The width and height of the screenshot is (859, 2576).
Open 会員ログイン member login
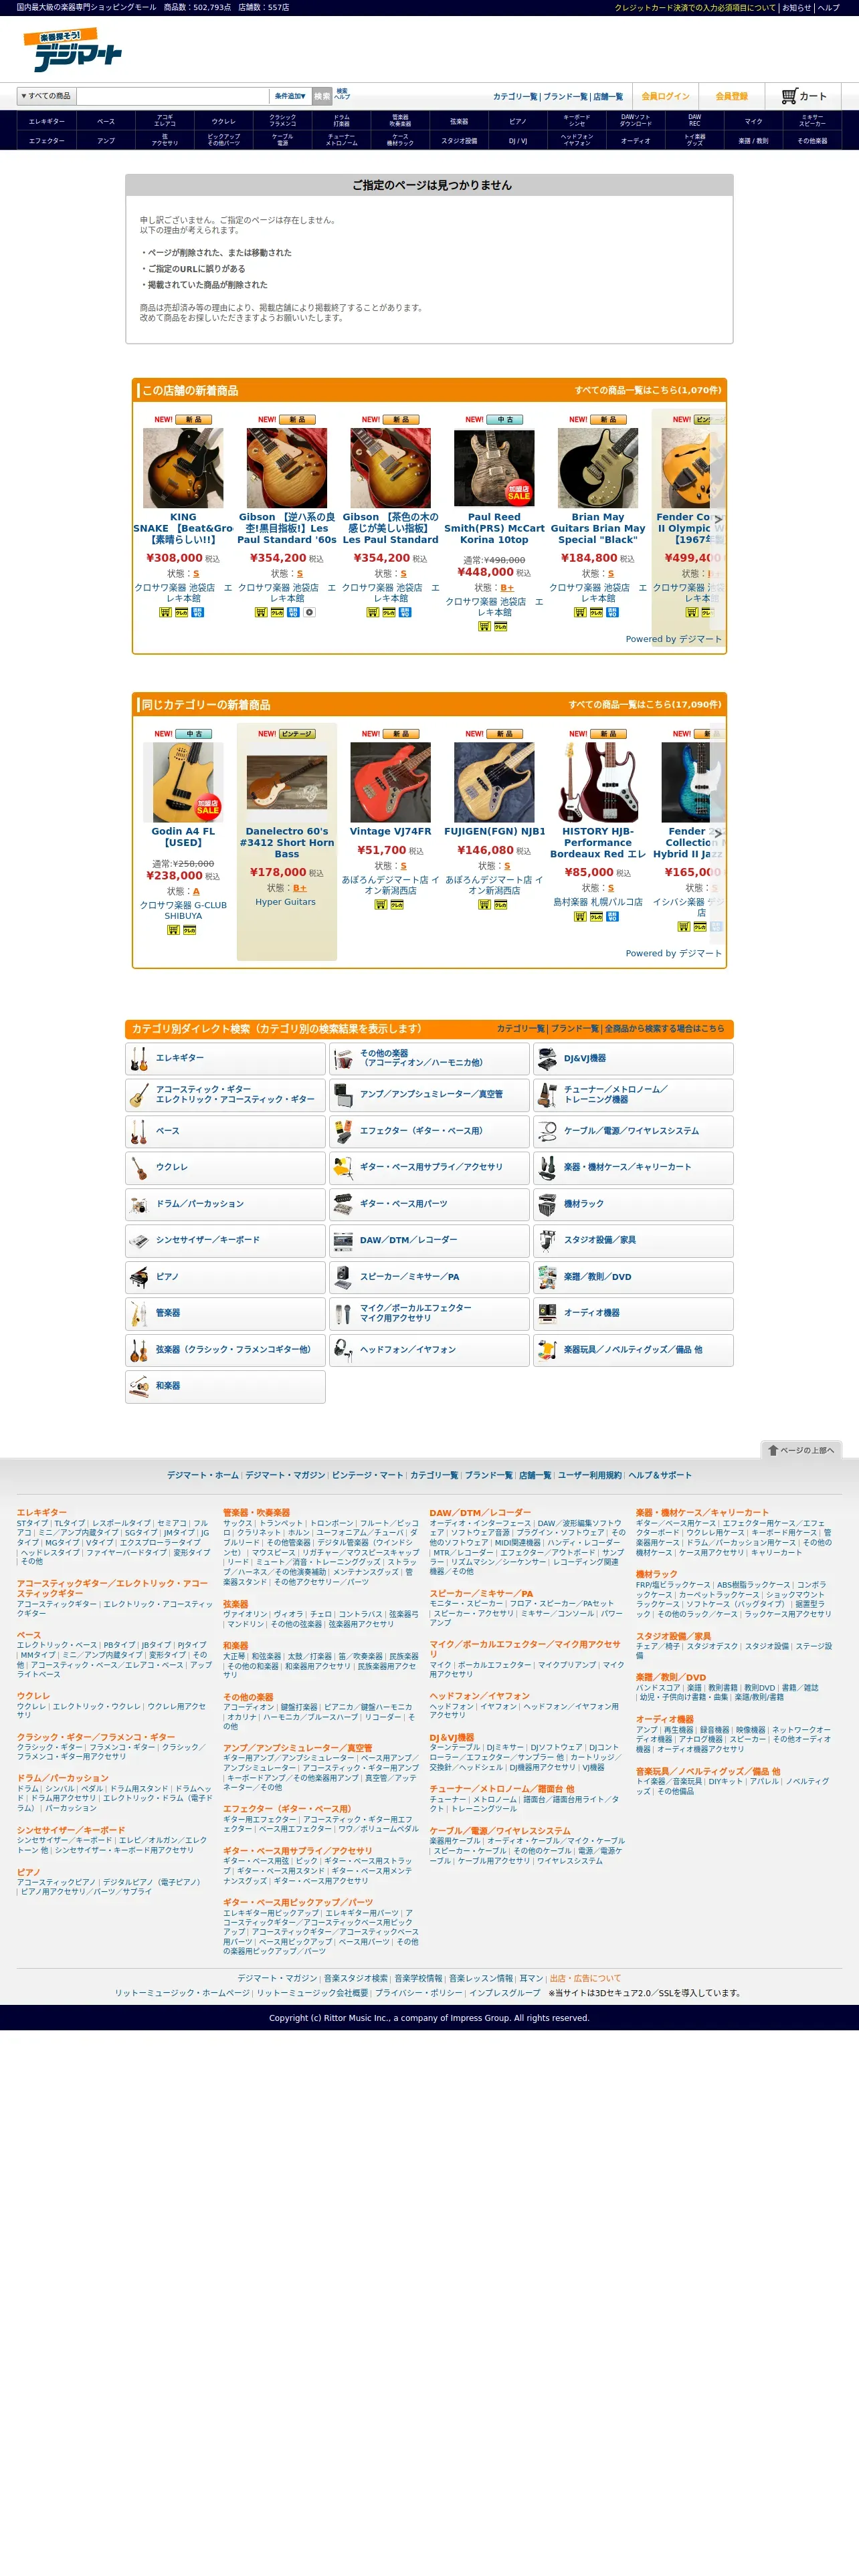point(665,96)
